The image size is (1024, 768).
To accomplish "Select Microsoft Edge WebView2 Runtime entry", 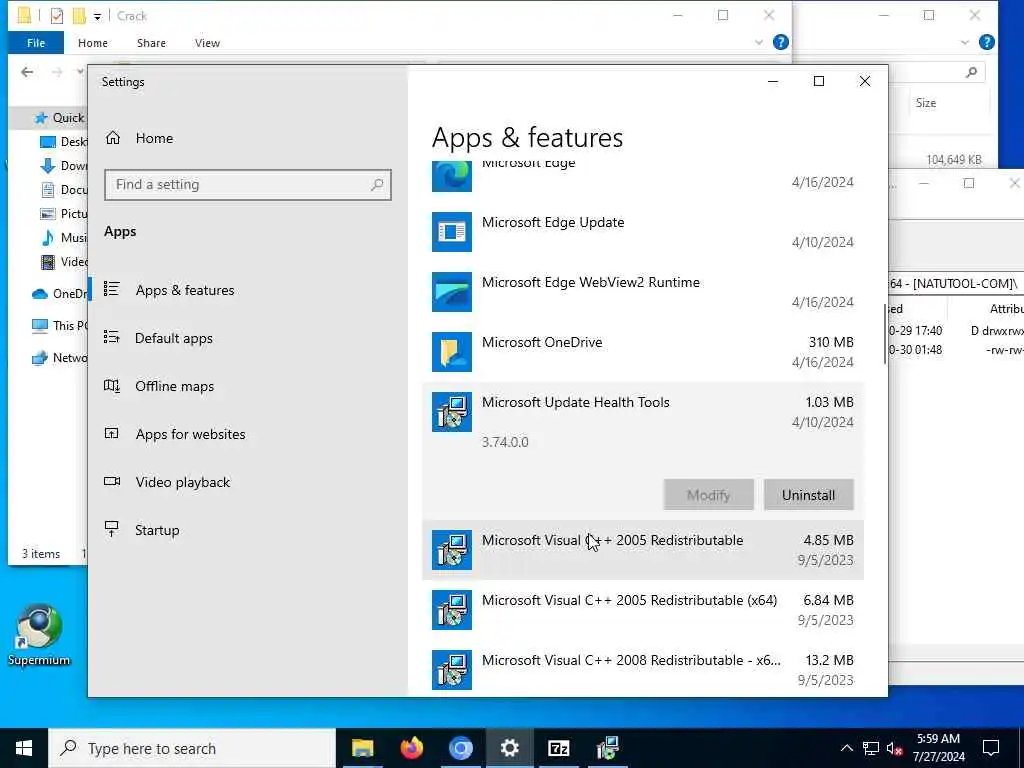I will pos(643,292).
